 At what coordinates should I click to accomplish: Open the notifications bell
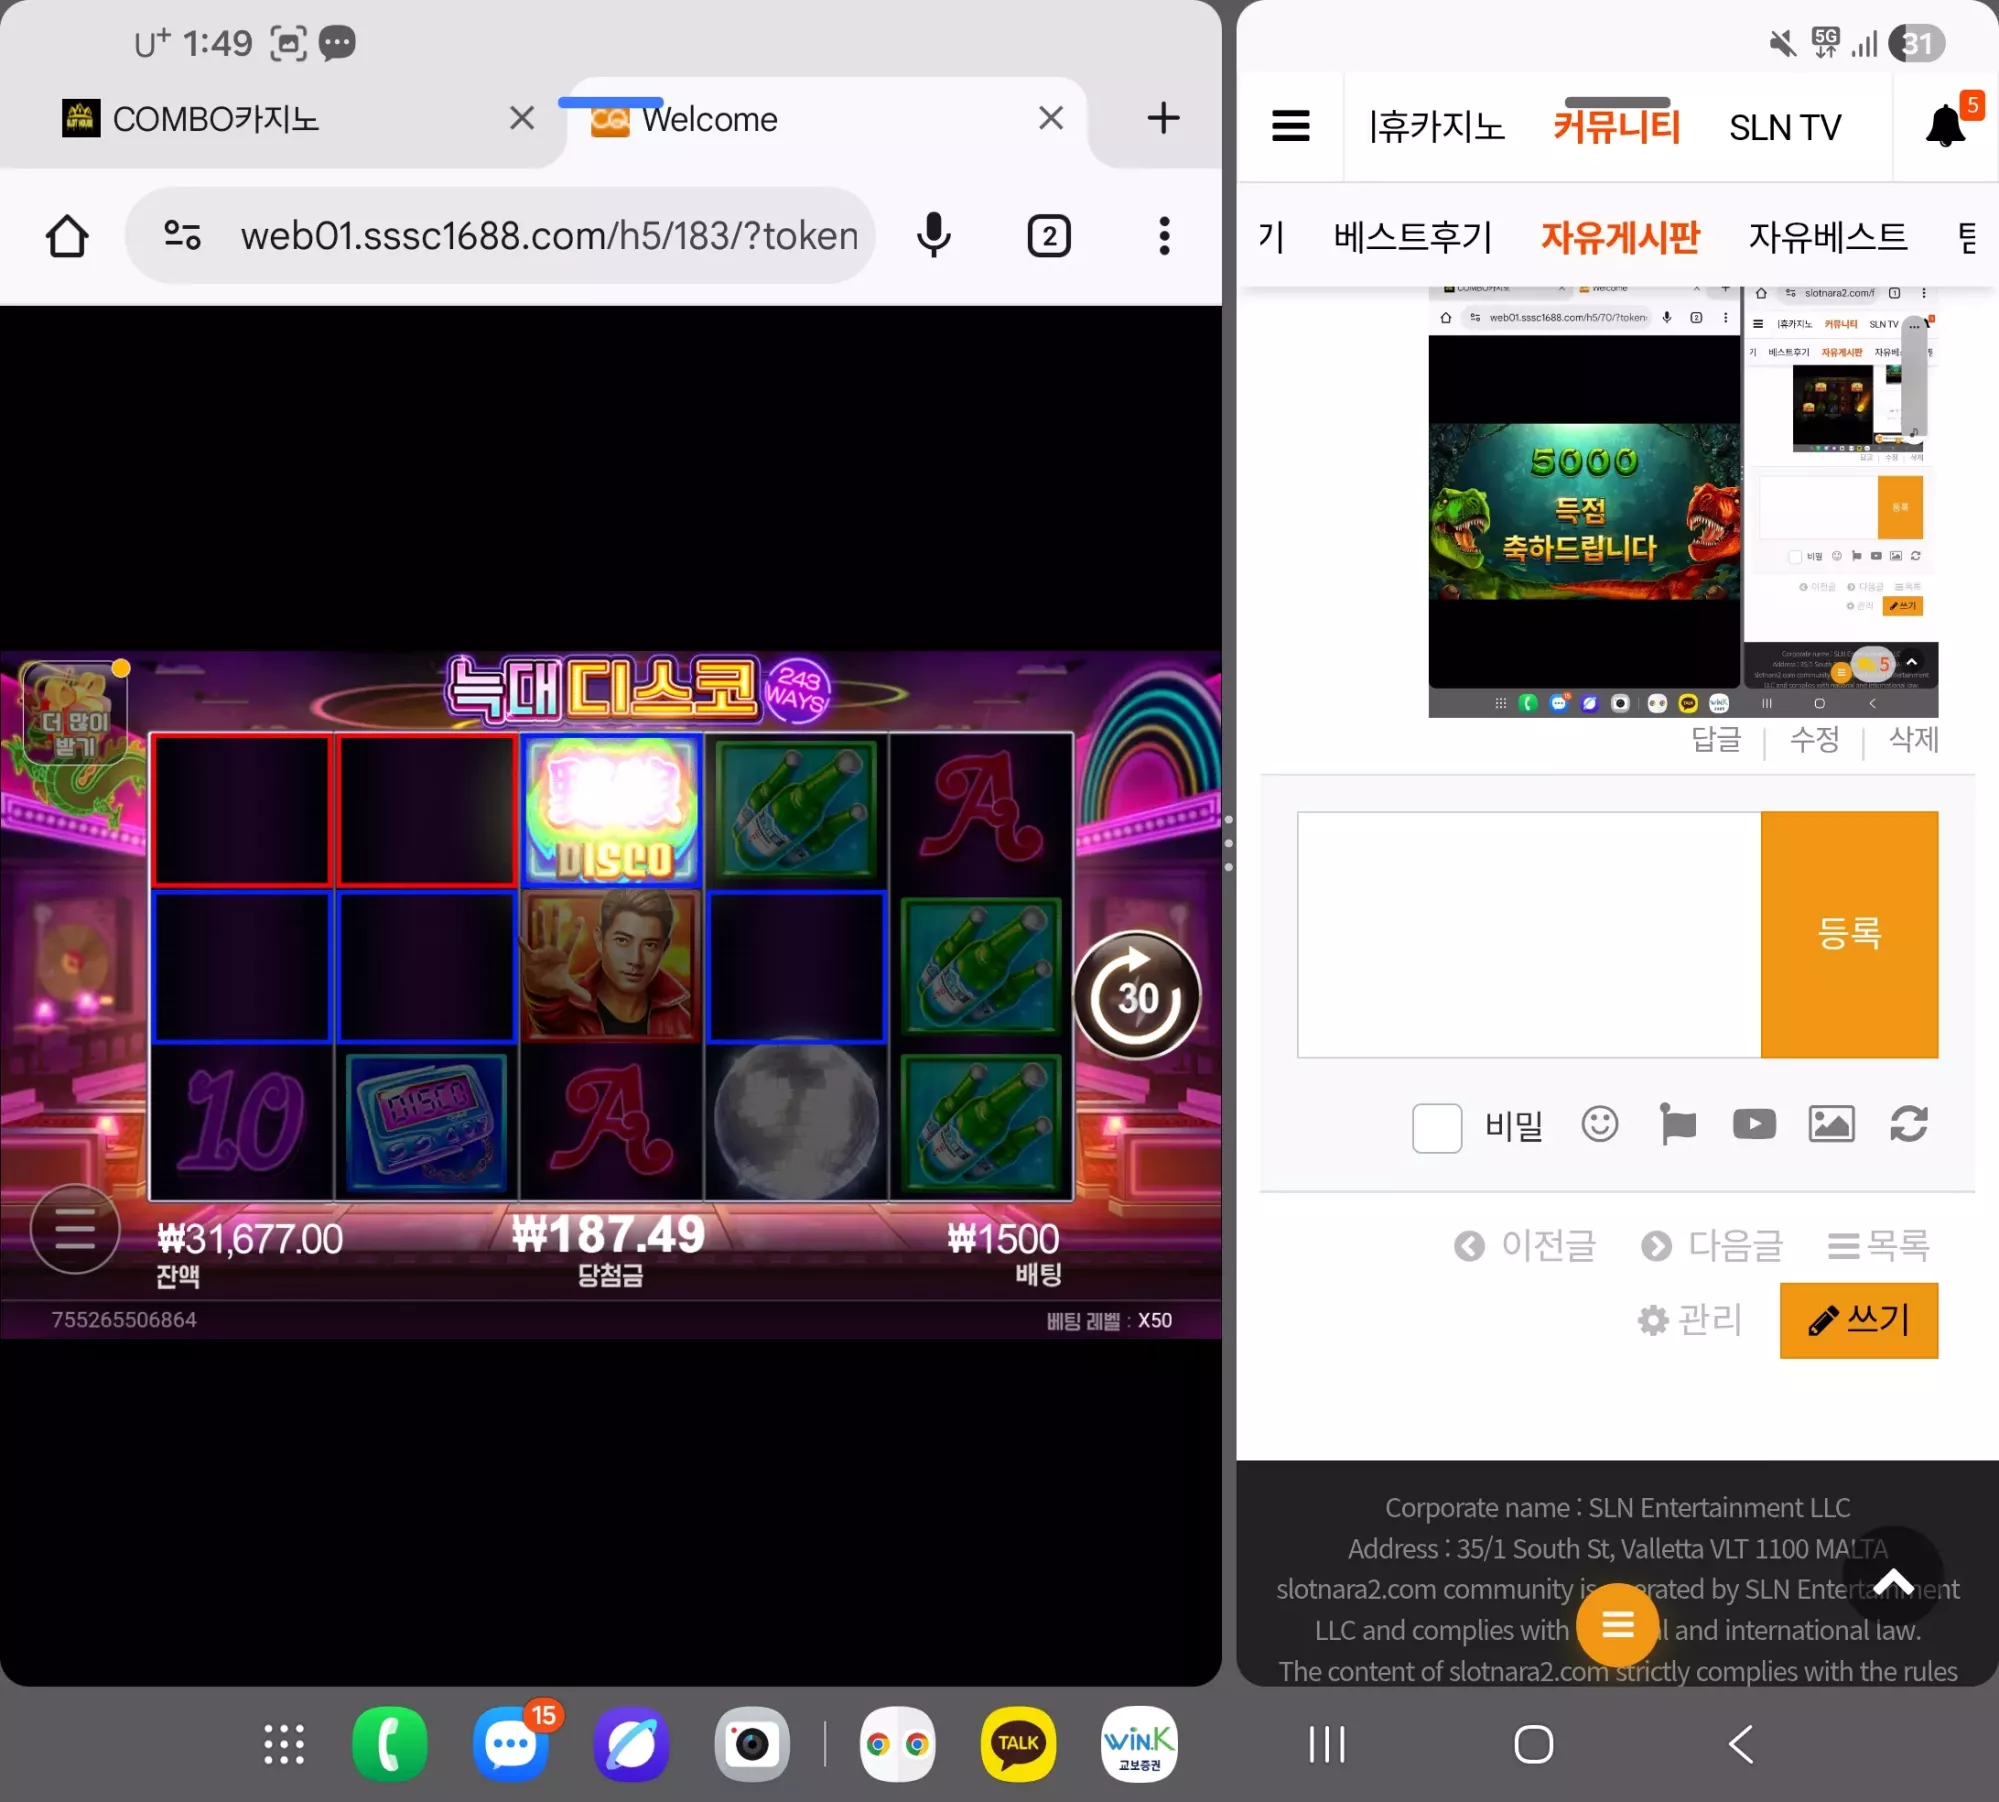(x=1946, y=126)
